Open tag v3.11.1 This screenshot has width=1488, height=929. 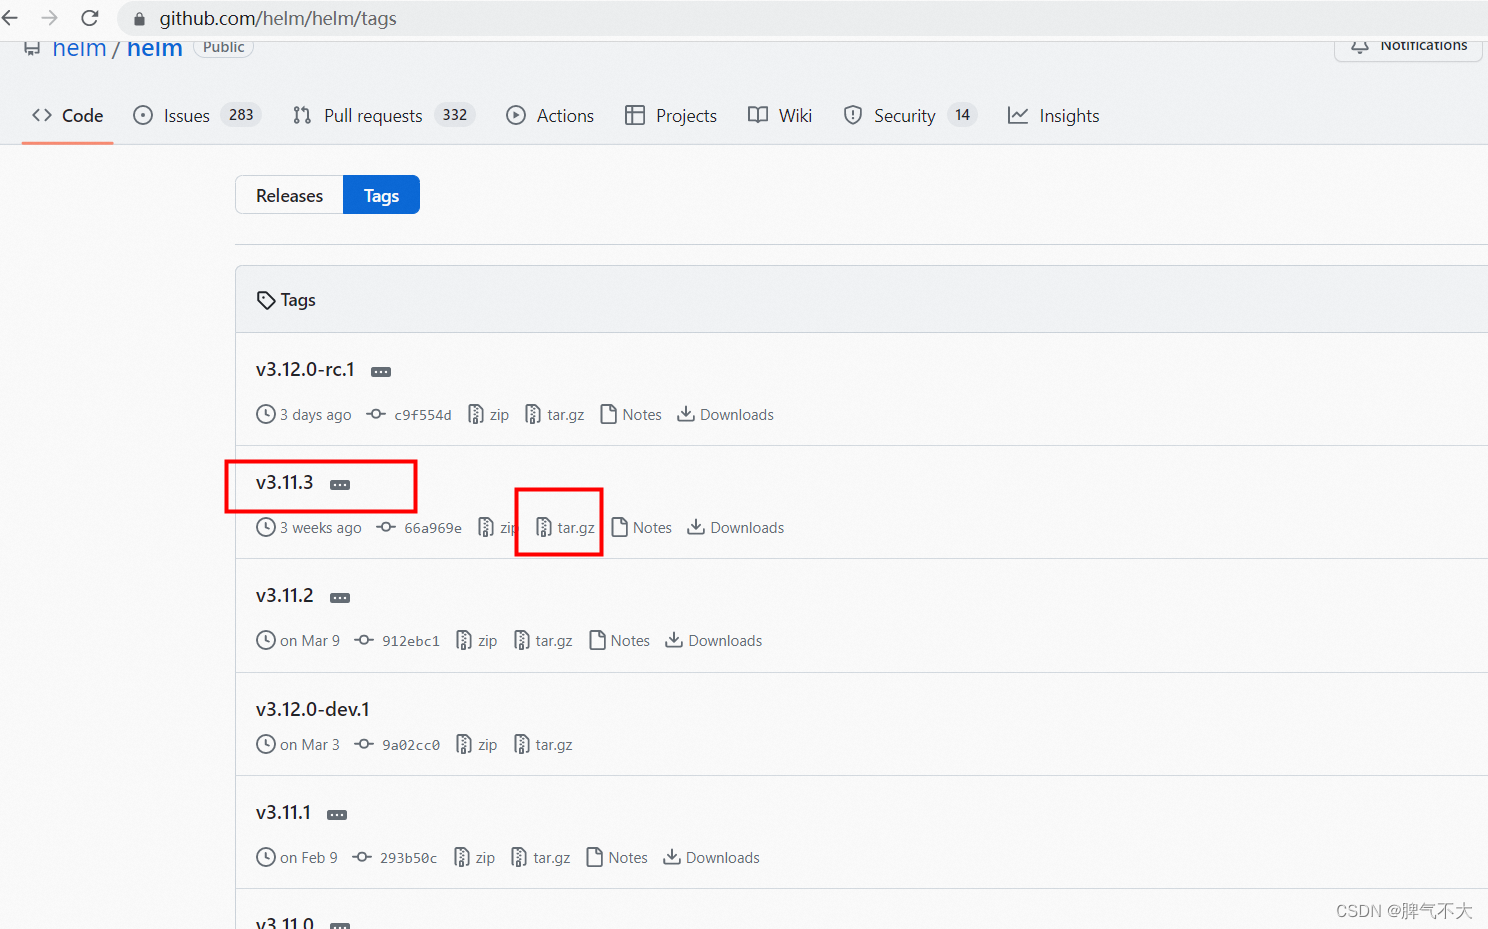284,813
